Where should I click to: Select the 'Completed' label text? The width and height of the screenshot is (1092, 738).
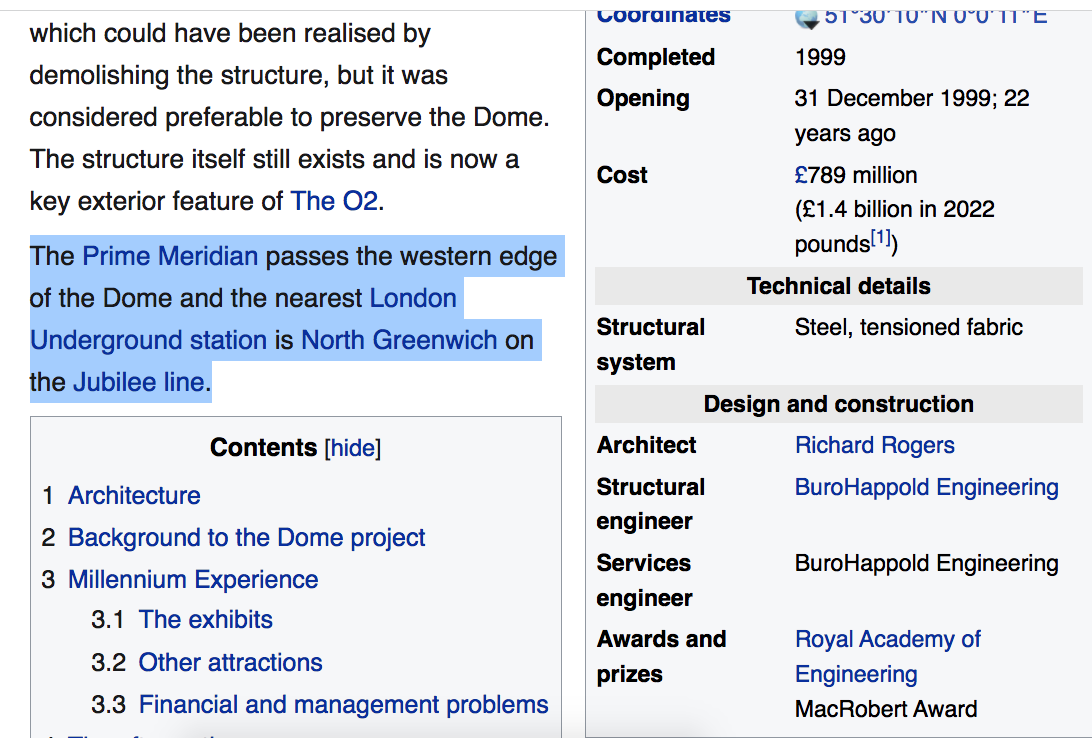[655, 57]
